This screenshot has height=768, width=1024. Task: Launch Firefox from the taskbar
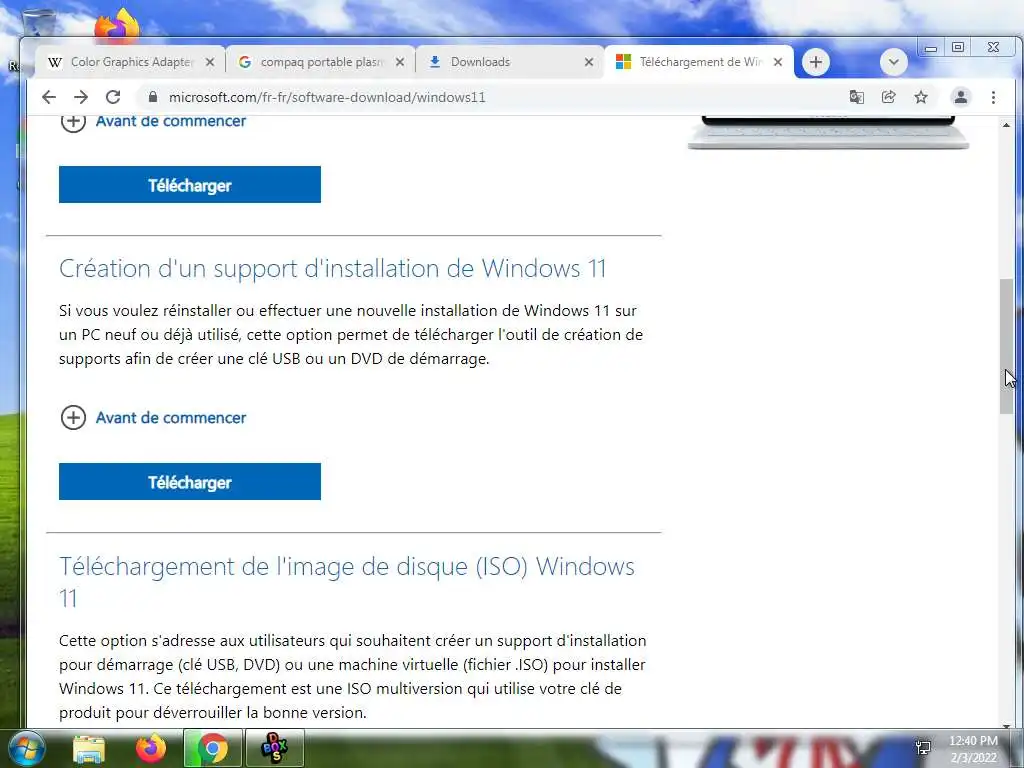click(x=151, y=749)
